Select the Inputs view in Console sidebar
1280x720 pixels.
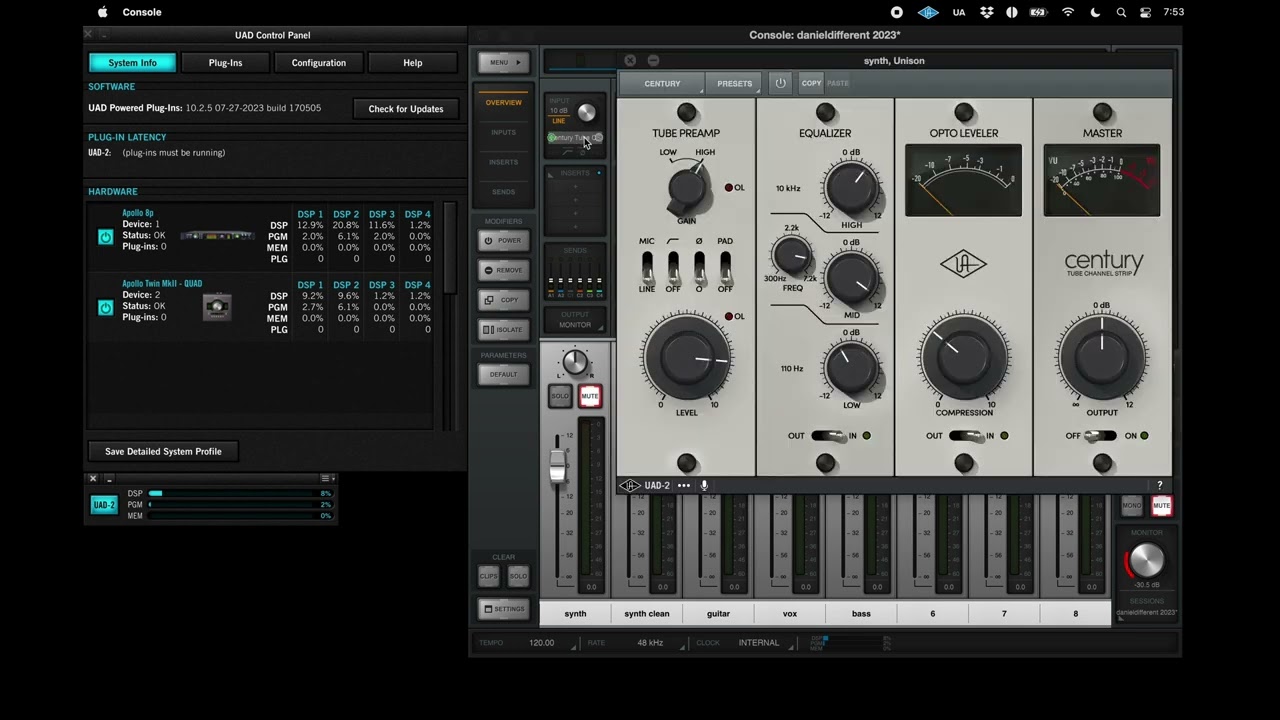point(504,132)
